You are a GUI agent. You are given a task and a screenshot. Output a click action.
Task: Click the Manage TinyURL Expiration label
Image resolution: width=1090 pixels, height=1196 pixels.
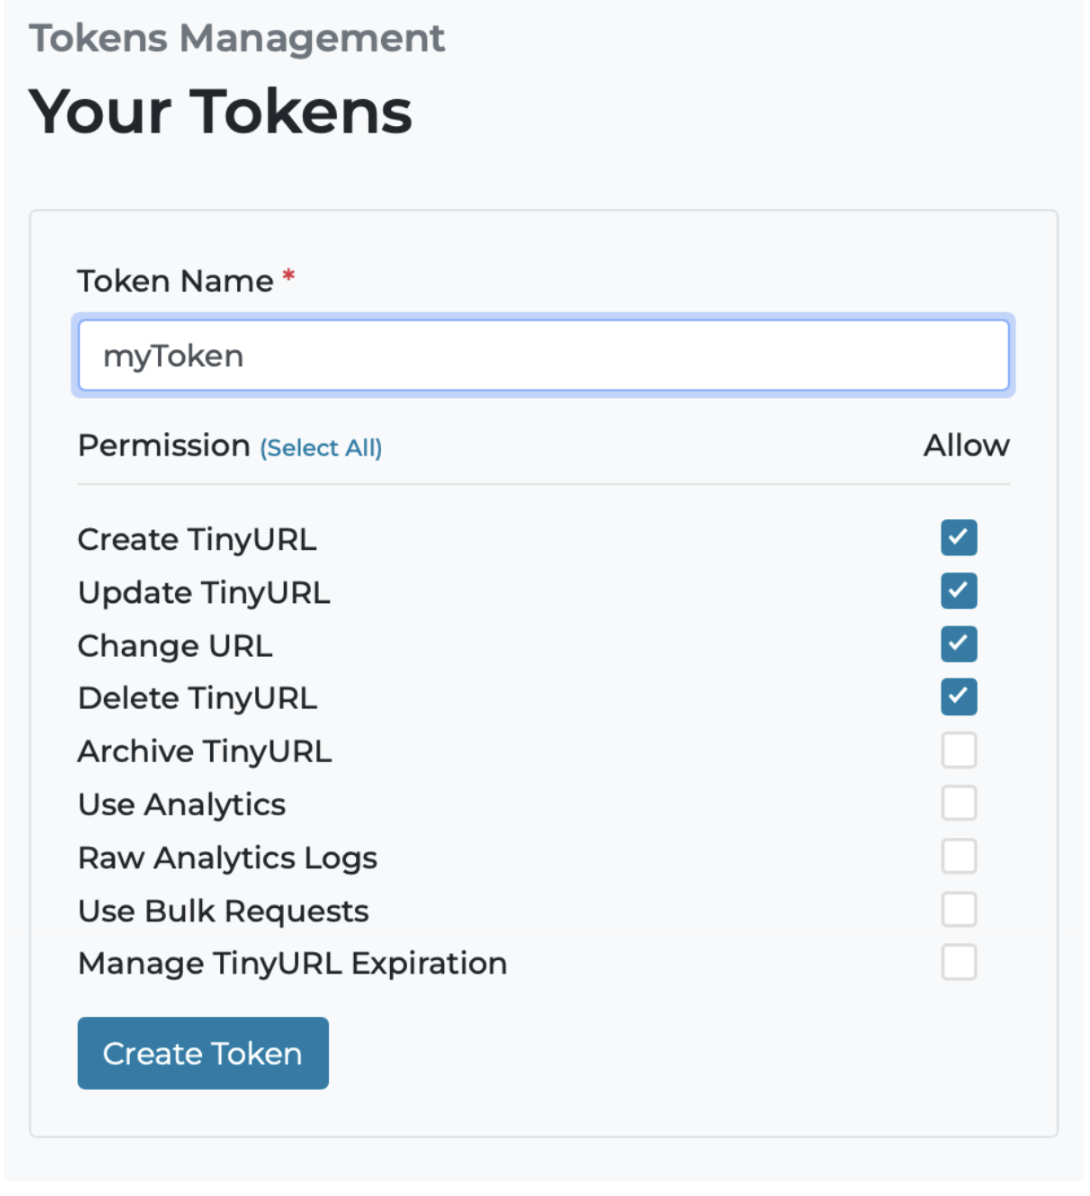(292, 964)
